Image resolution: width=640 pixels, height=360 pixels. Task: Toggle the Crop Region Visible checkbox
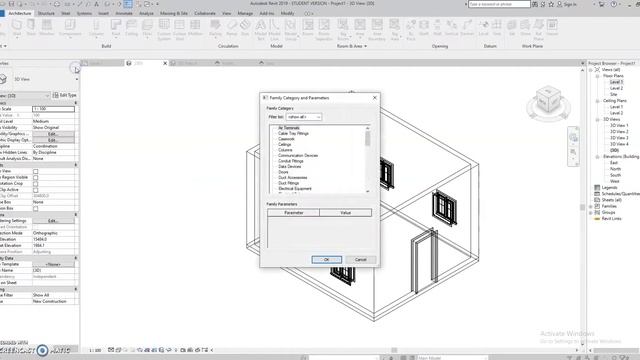[36, 178]
